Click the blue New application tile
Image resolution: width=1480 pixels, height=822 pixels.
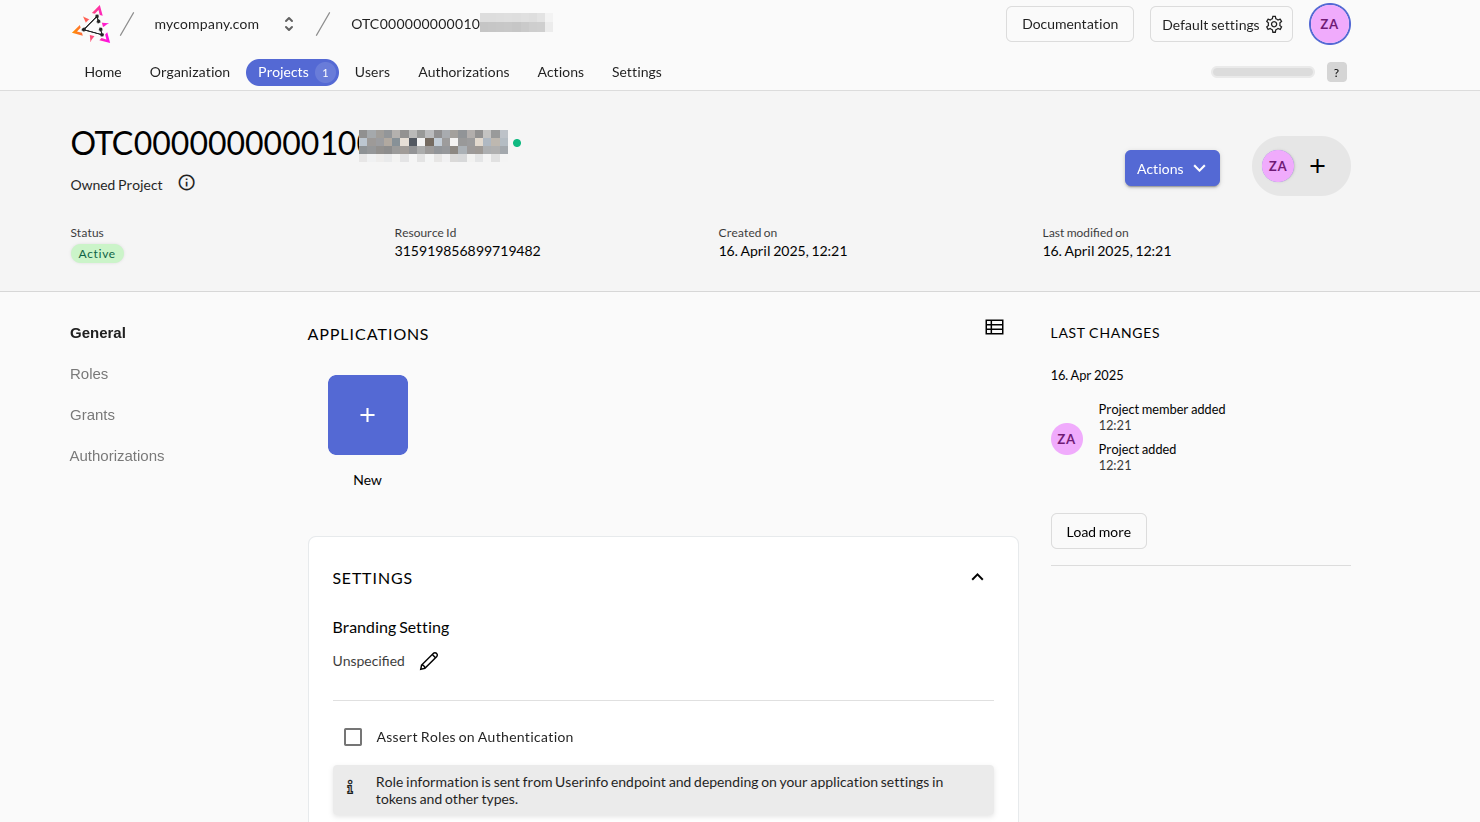pyautogui.click(x=367, y=415)
